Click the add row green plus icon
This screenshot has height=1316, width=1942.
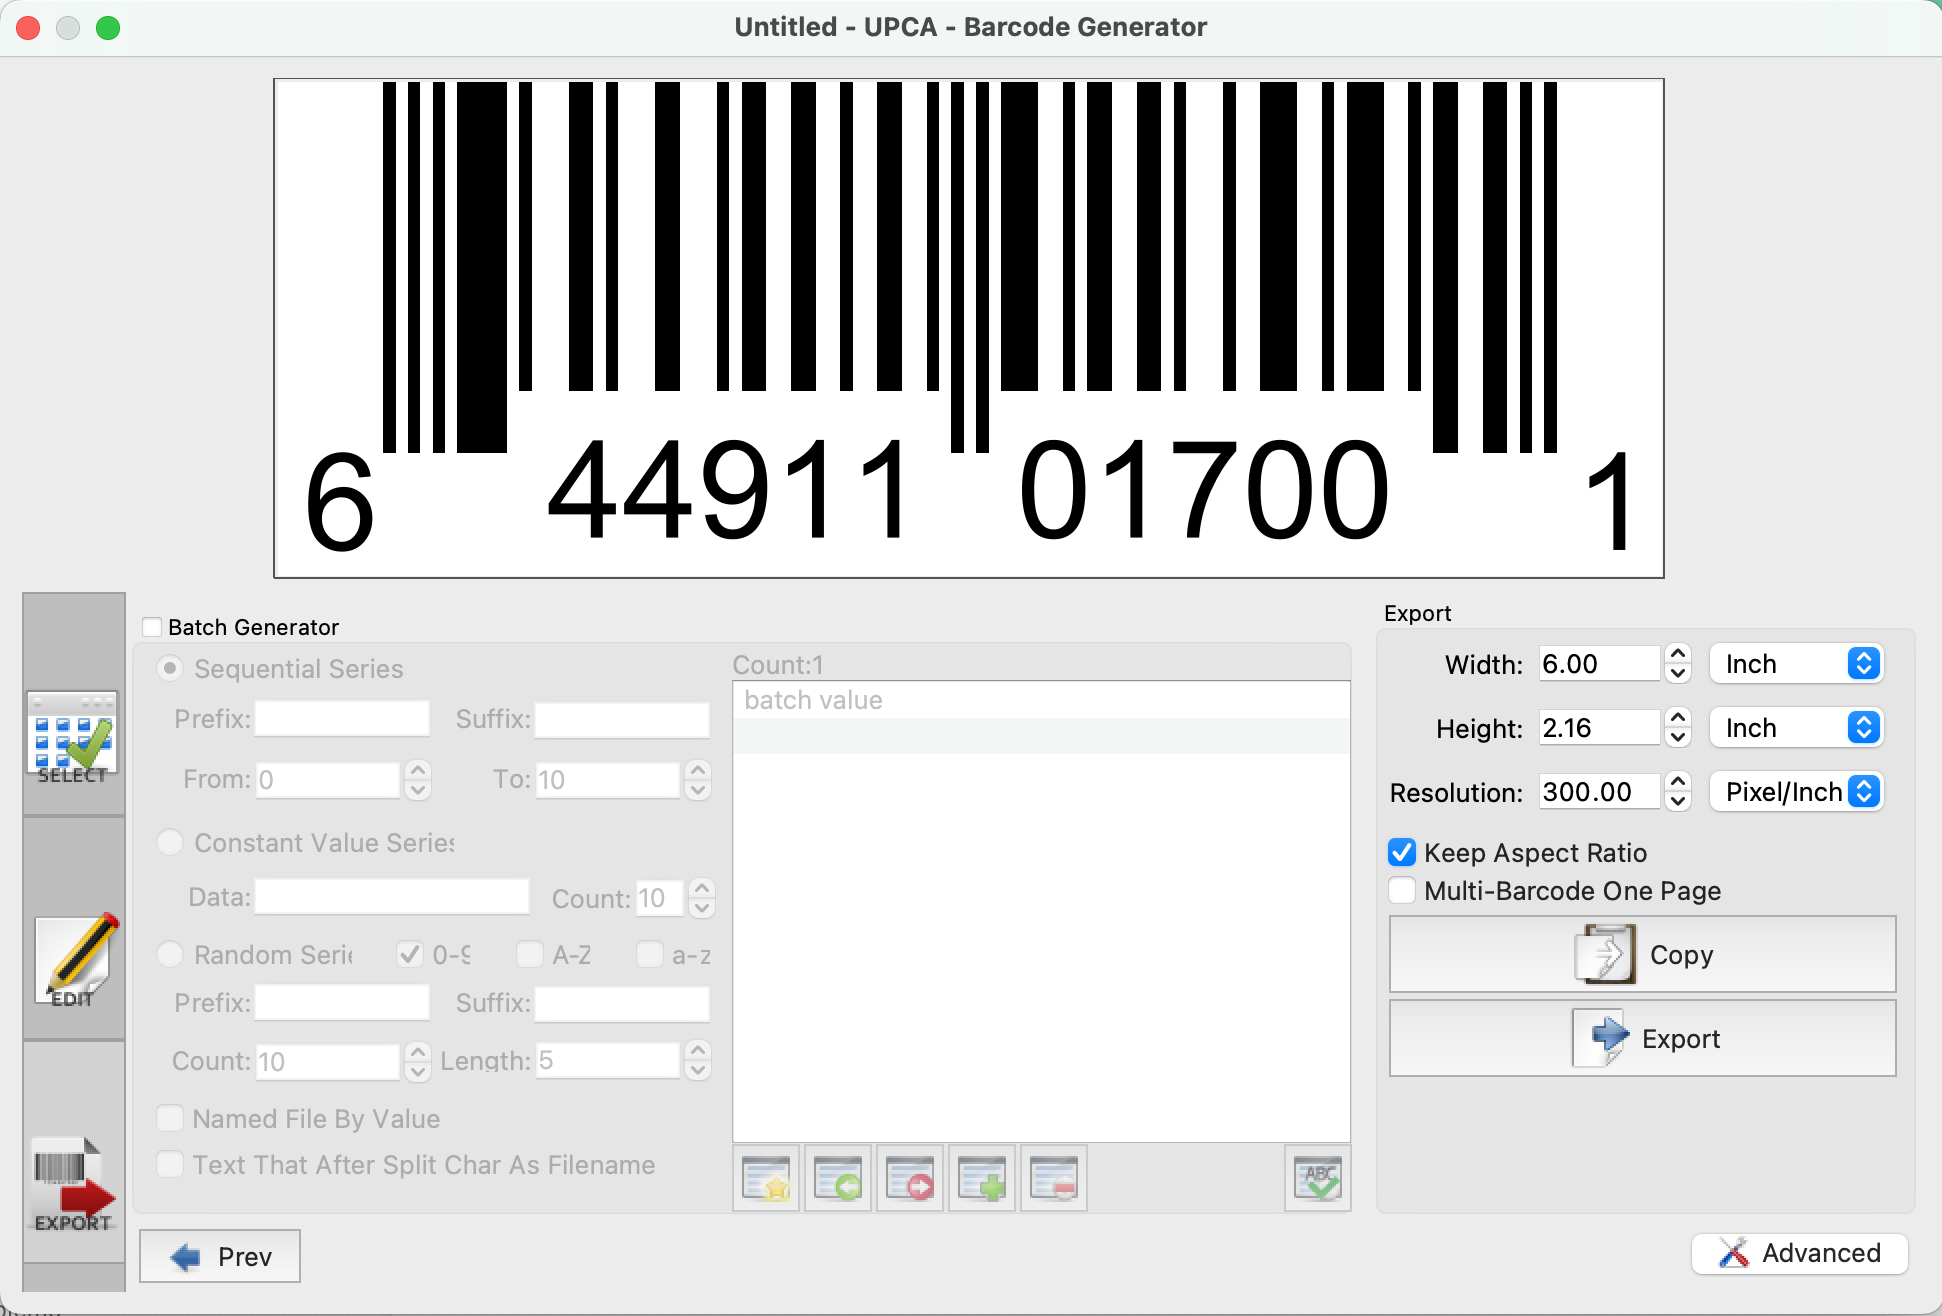click(x=982, y=1178)
